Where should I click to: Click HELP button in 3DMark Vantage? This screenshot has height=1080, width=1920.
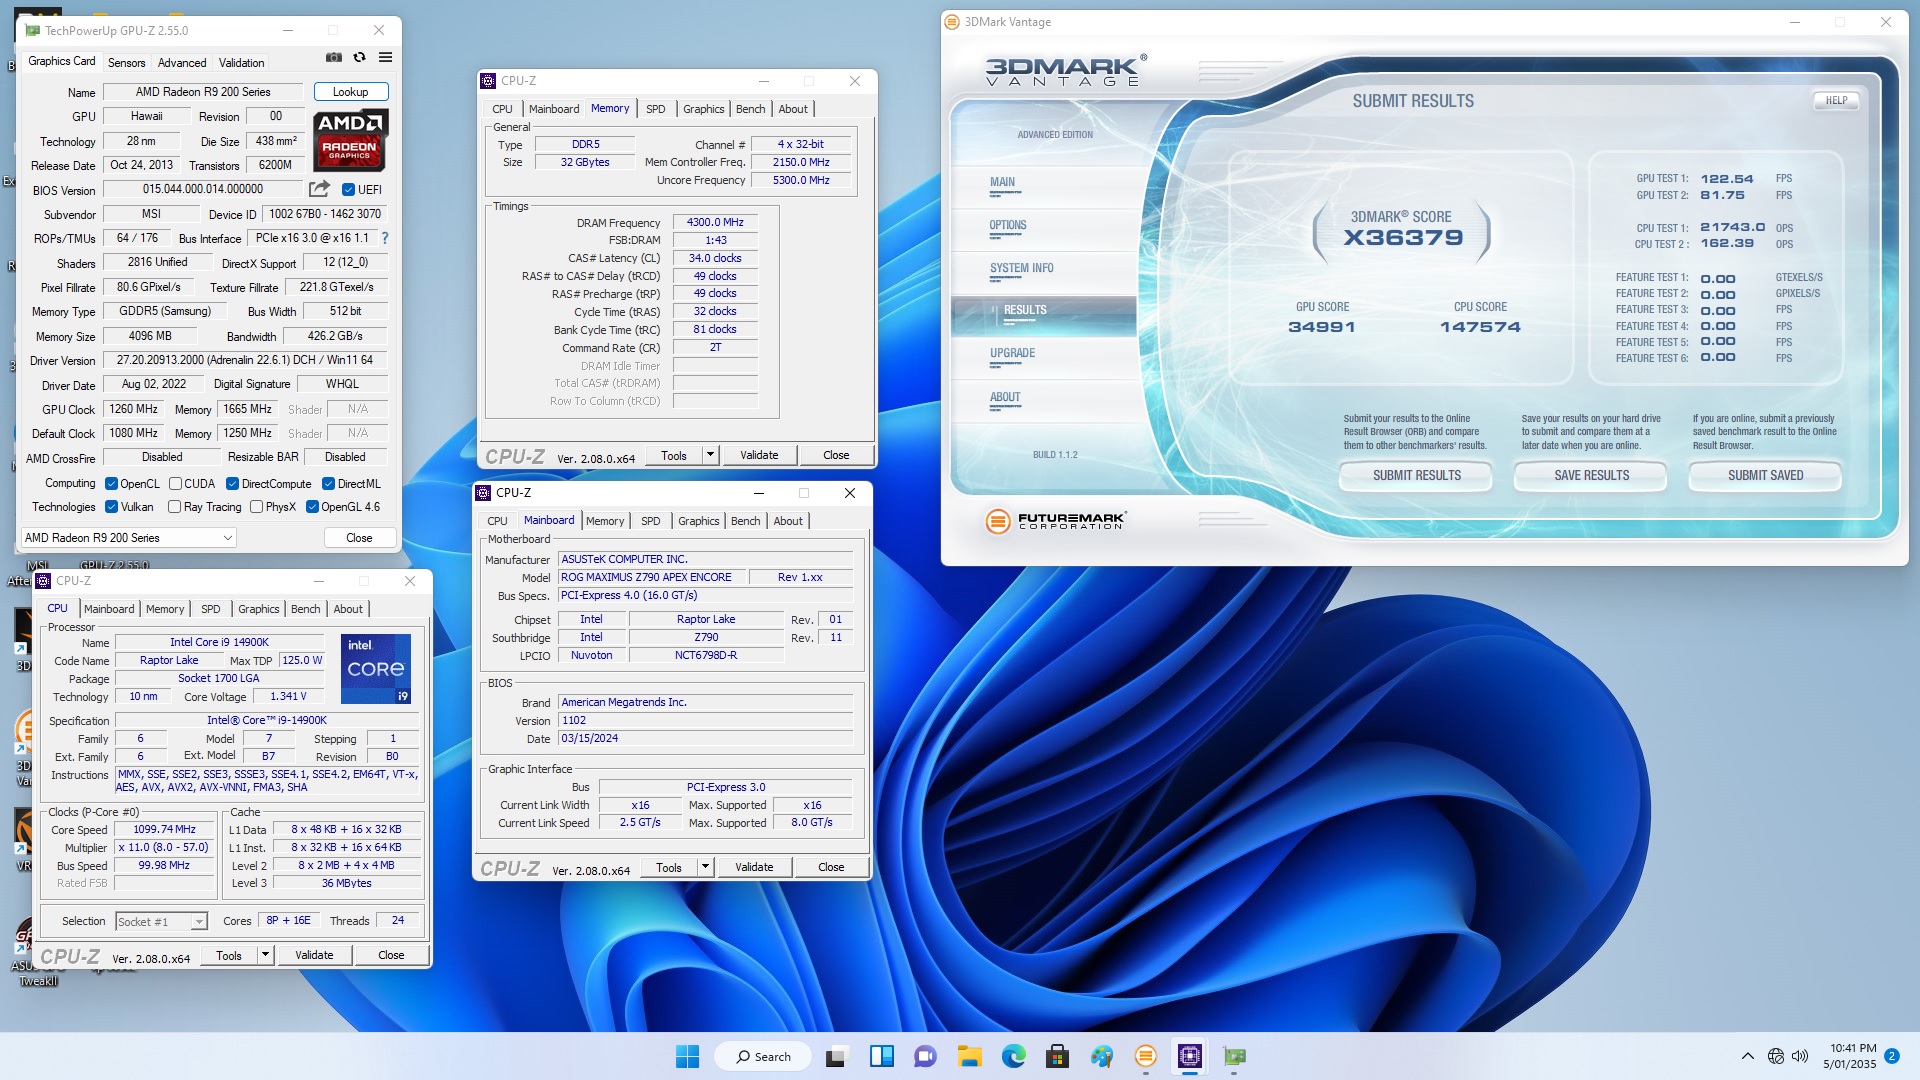click(1837, 100)
